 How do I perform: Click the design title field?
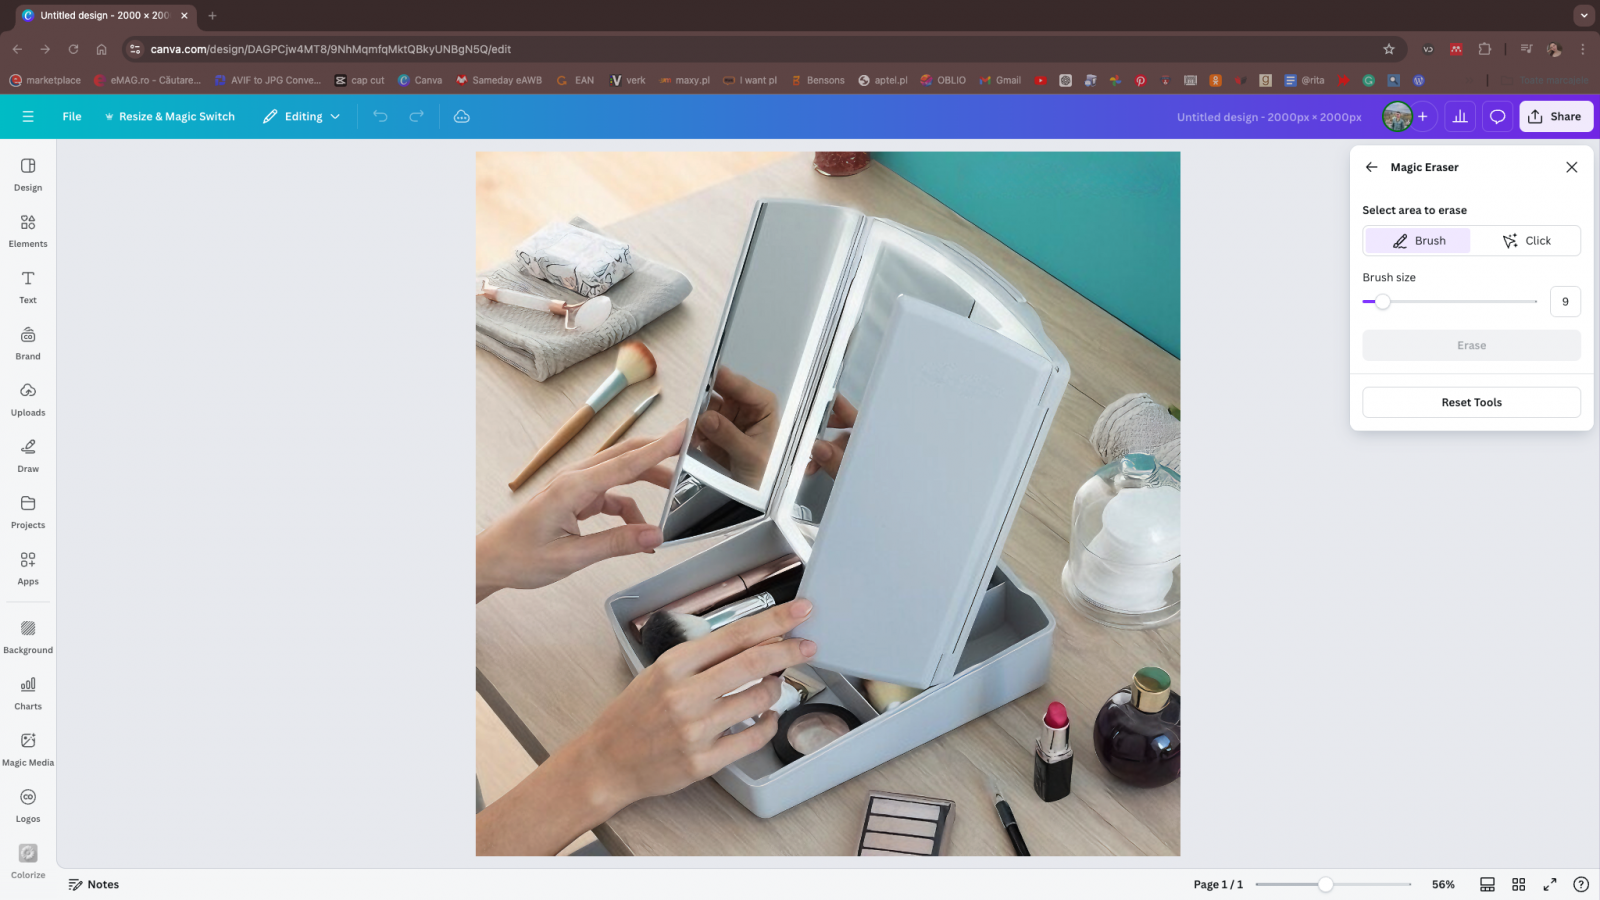1269,117
